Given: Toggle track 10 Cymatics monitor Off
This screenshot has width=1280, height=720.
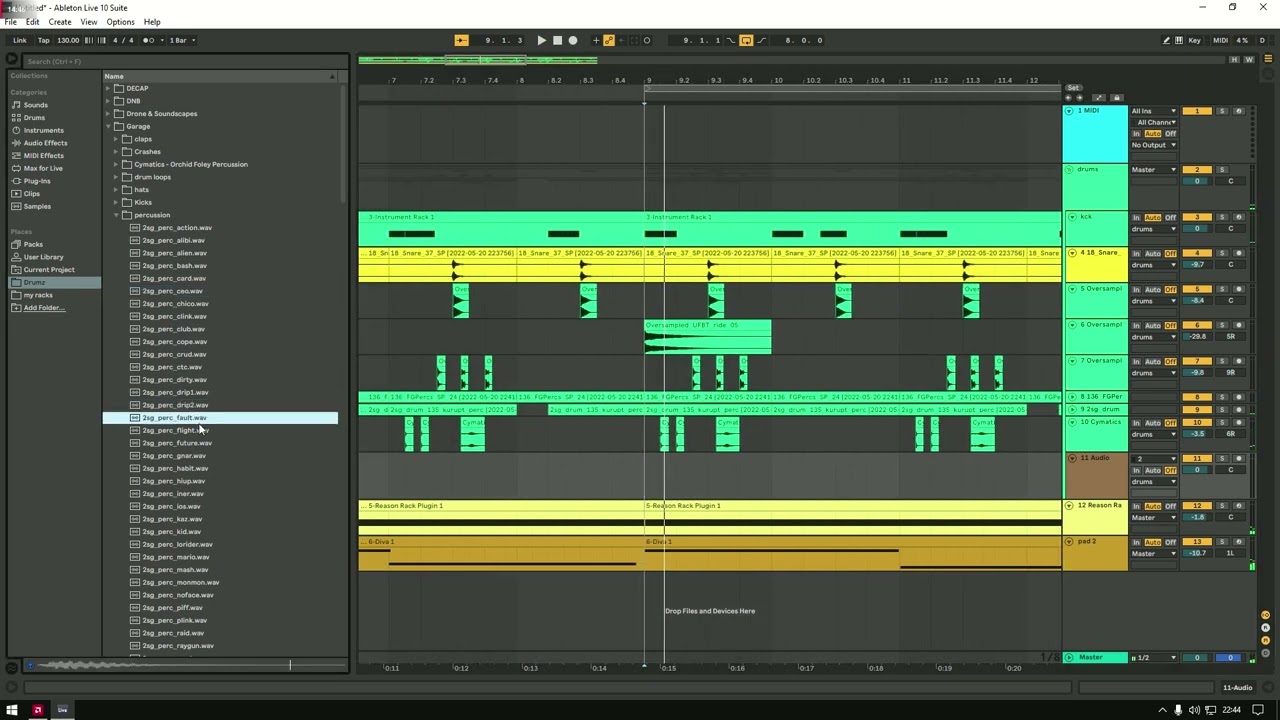Looking at the screenshot, I should coord(1170,422).
